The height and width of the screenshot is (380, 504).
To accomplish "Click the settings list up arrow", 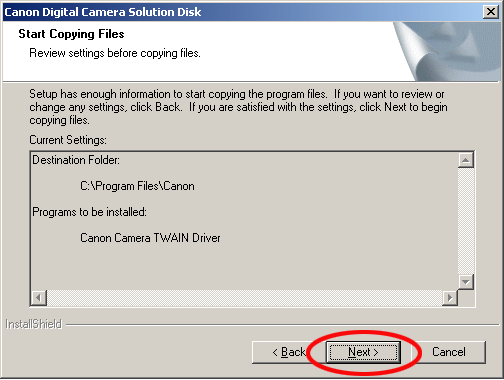I will (x=466, y=160).
